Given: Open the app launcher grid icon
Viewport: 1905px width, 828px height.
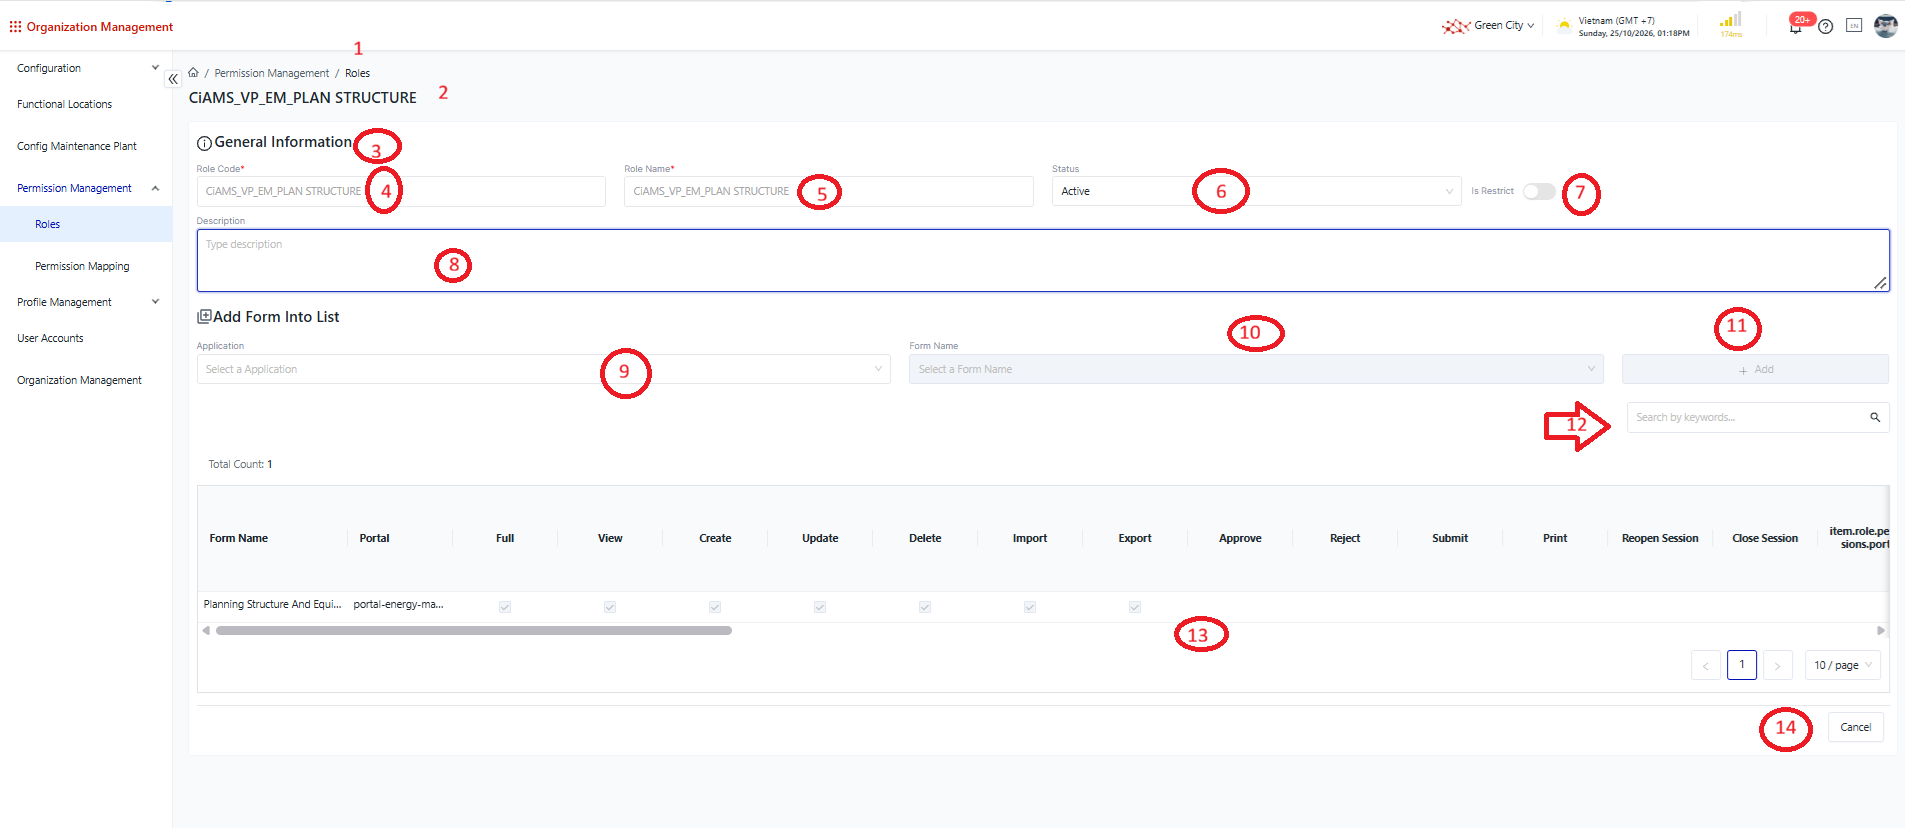Looking at the screenshot, I should (x=15, y=27).
